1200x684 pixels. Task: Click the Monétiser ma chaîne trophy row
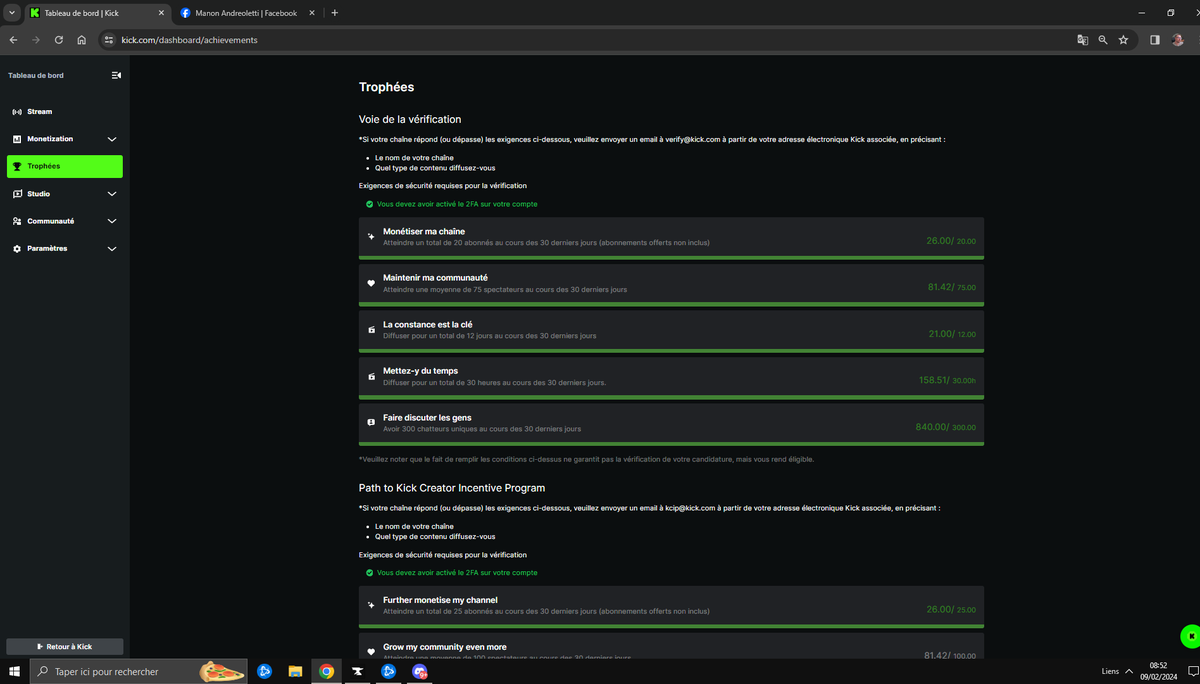point(671,238)
